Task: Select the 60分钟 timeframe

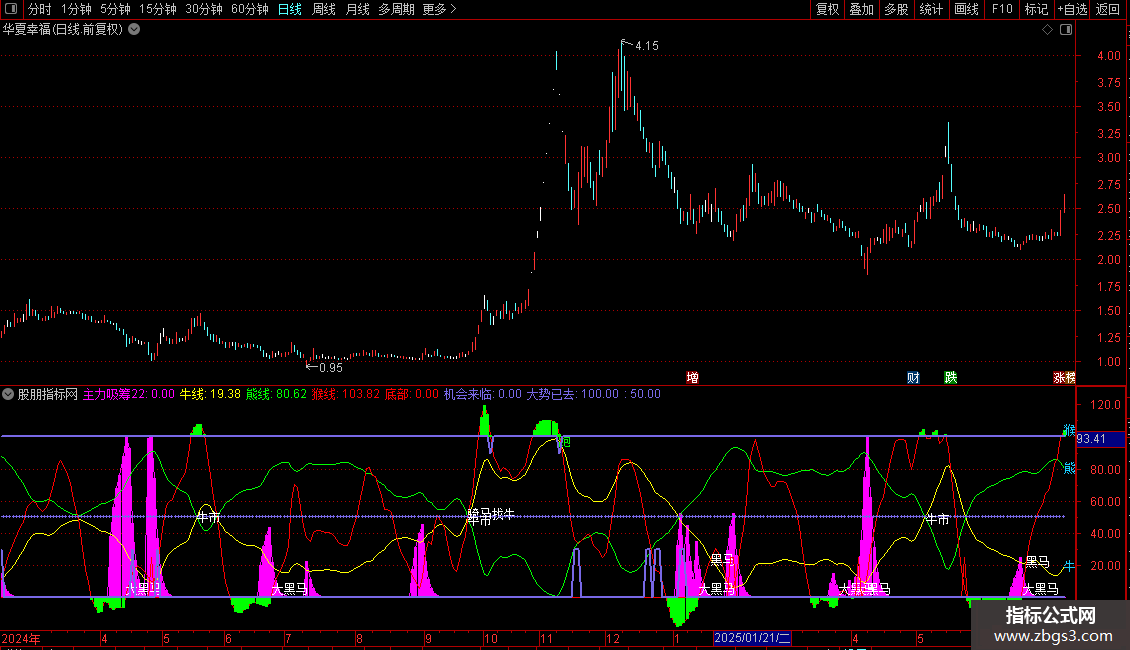Action: (x=250, y=9)
